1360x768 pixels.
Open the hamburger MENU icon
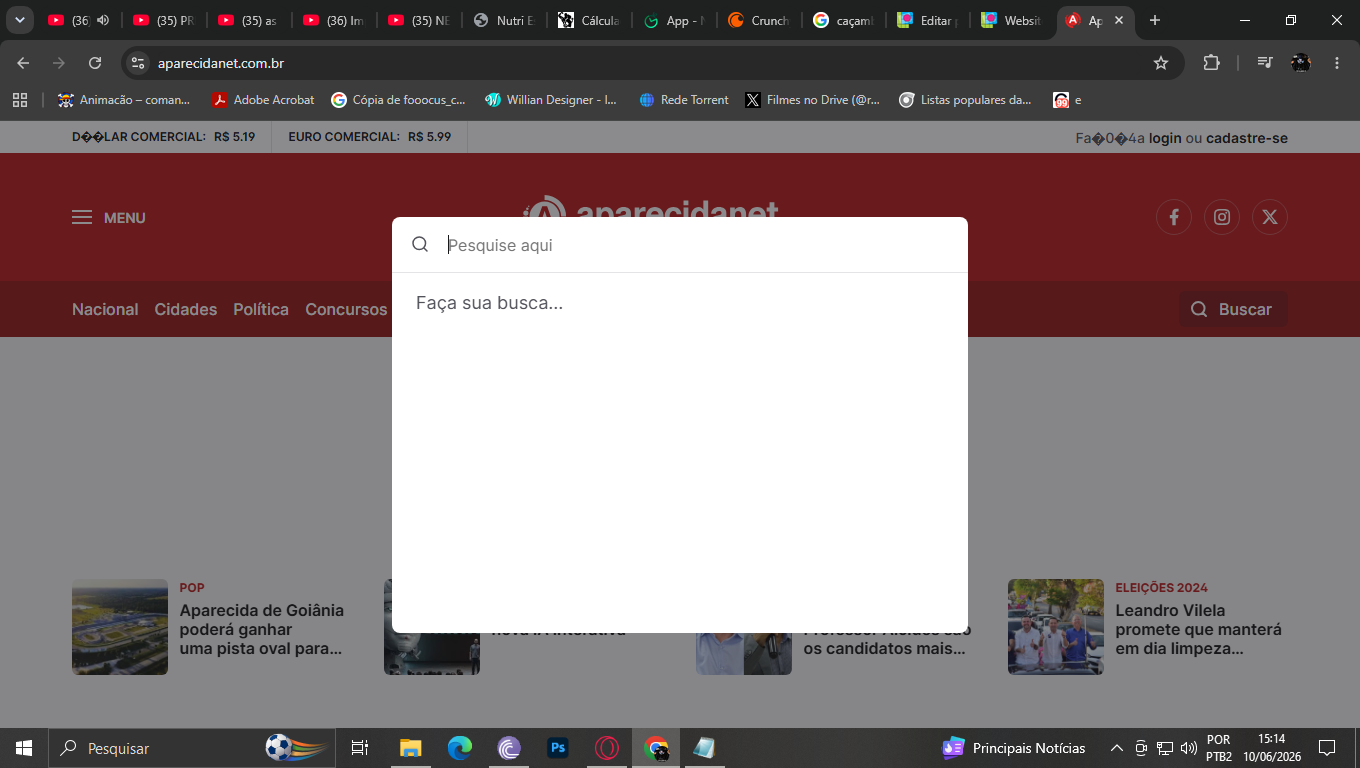click(x=82, y=217)
